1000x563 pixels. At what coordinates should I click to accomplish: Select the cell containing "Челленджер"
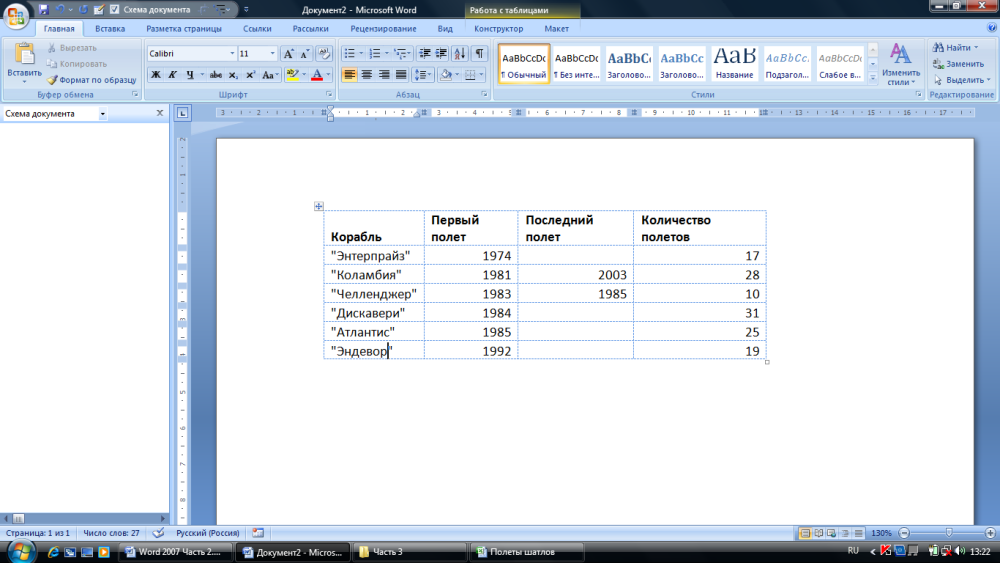pyautogui.click(x=374, y=294)
